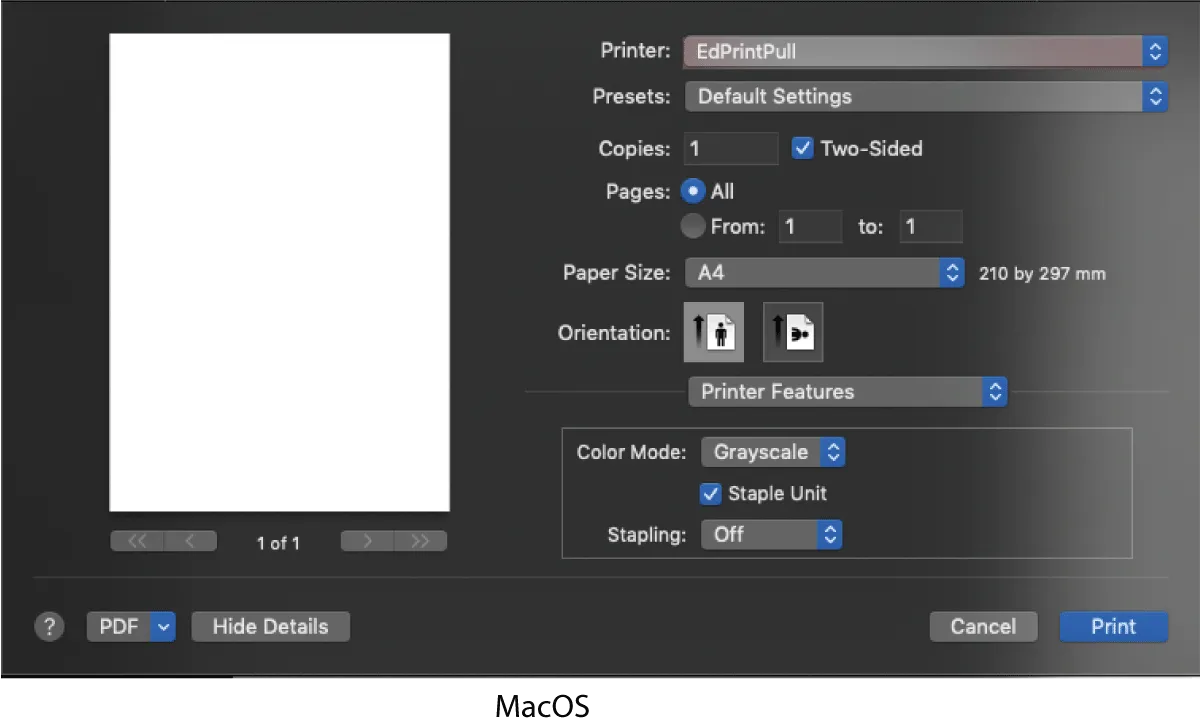The width and height of the screenshot is (1200, 725).
Task: Click the Hide Details button
Action: coord(270,626)
